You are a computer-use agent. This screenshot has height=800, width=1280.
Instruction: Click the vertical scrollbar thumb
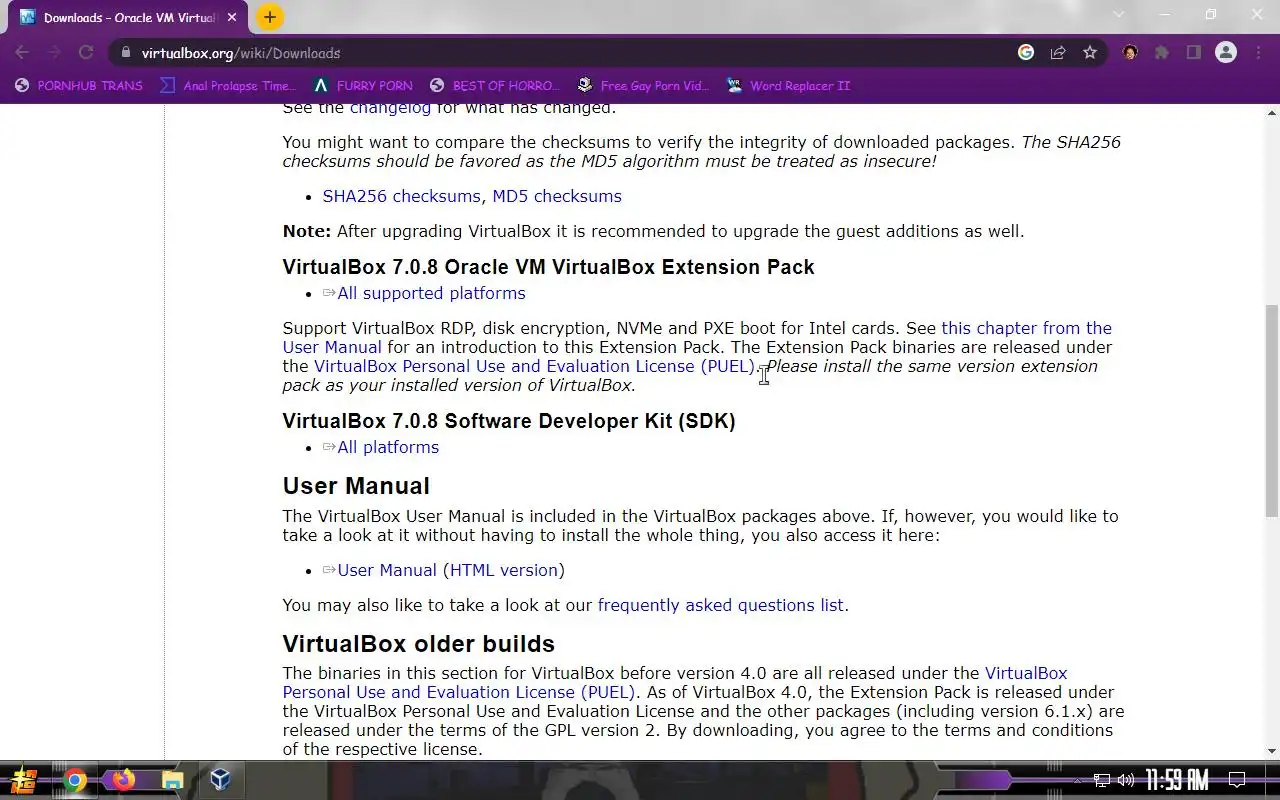1272,410
